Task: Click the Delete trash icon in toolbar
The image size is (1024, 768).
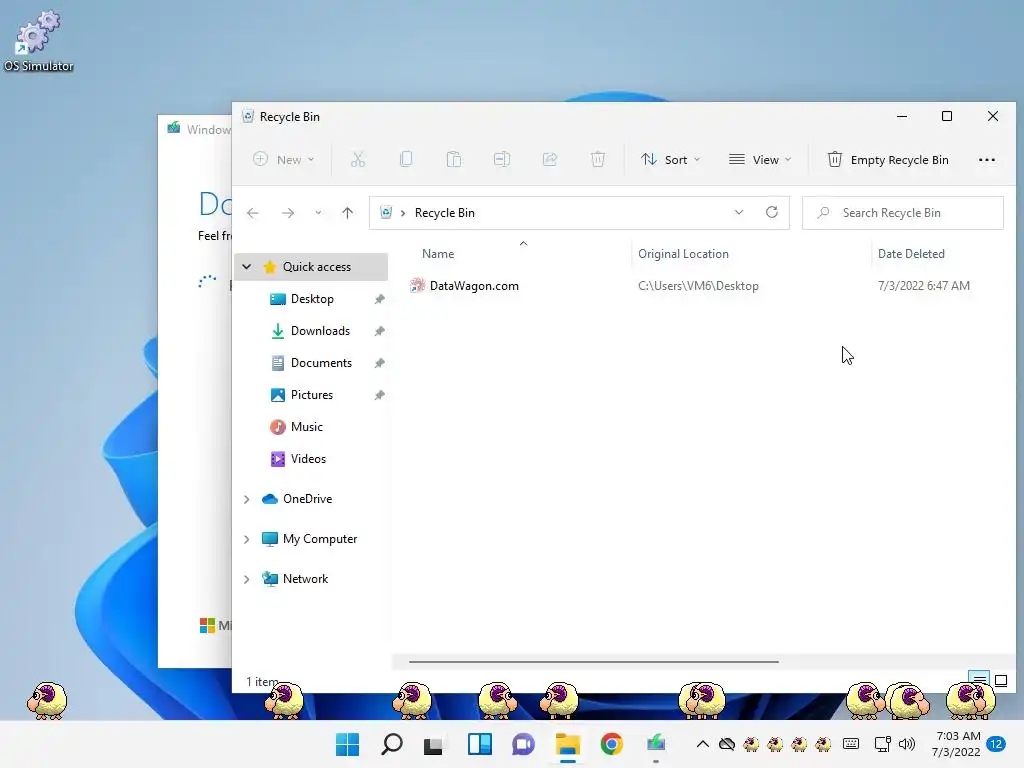Action: [x=598, y=159]
